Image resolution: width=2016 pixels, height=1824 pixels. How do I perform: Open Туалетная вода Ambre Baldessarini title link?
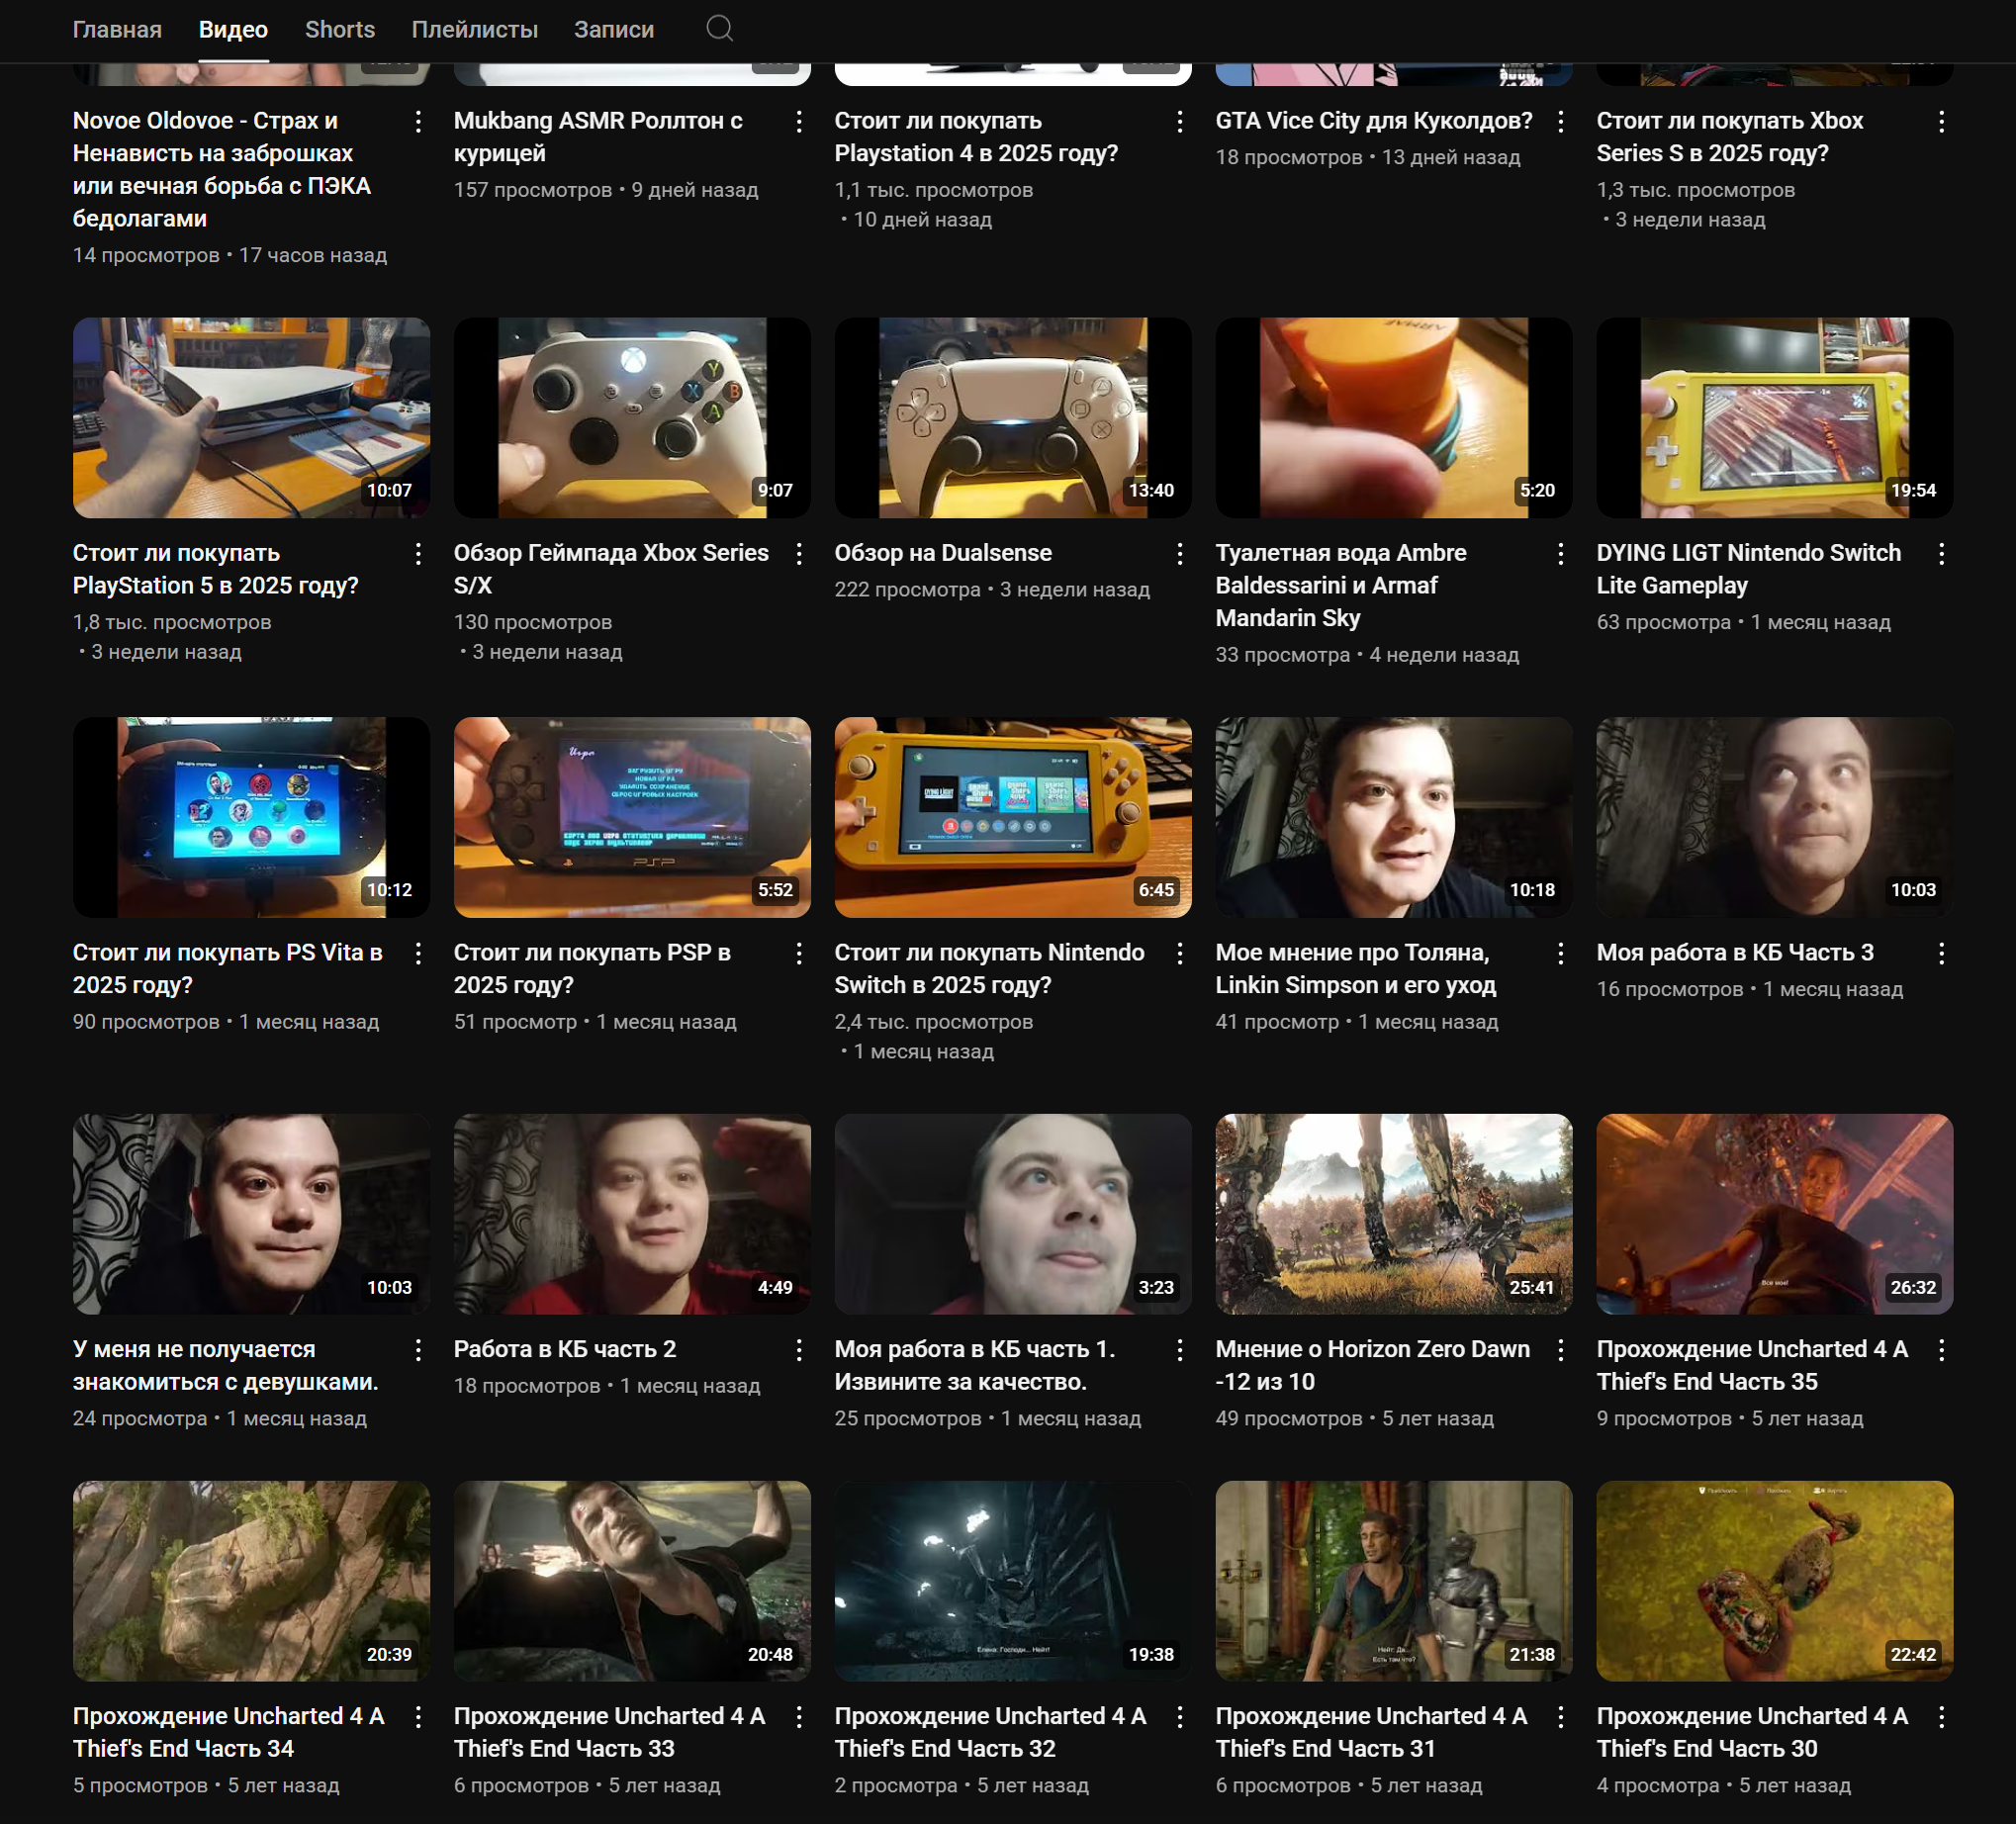1340,585
